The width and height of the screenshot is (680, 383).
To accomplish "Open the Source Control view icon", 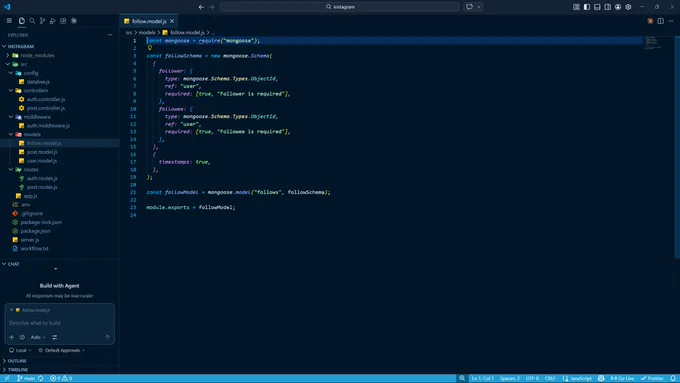I will 42,20.
